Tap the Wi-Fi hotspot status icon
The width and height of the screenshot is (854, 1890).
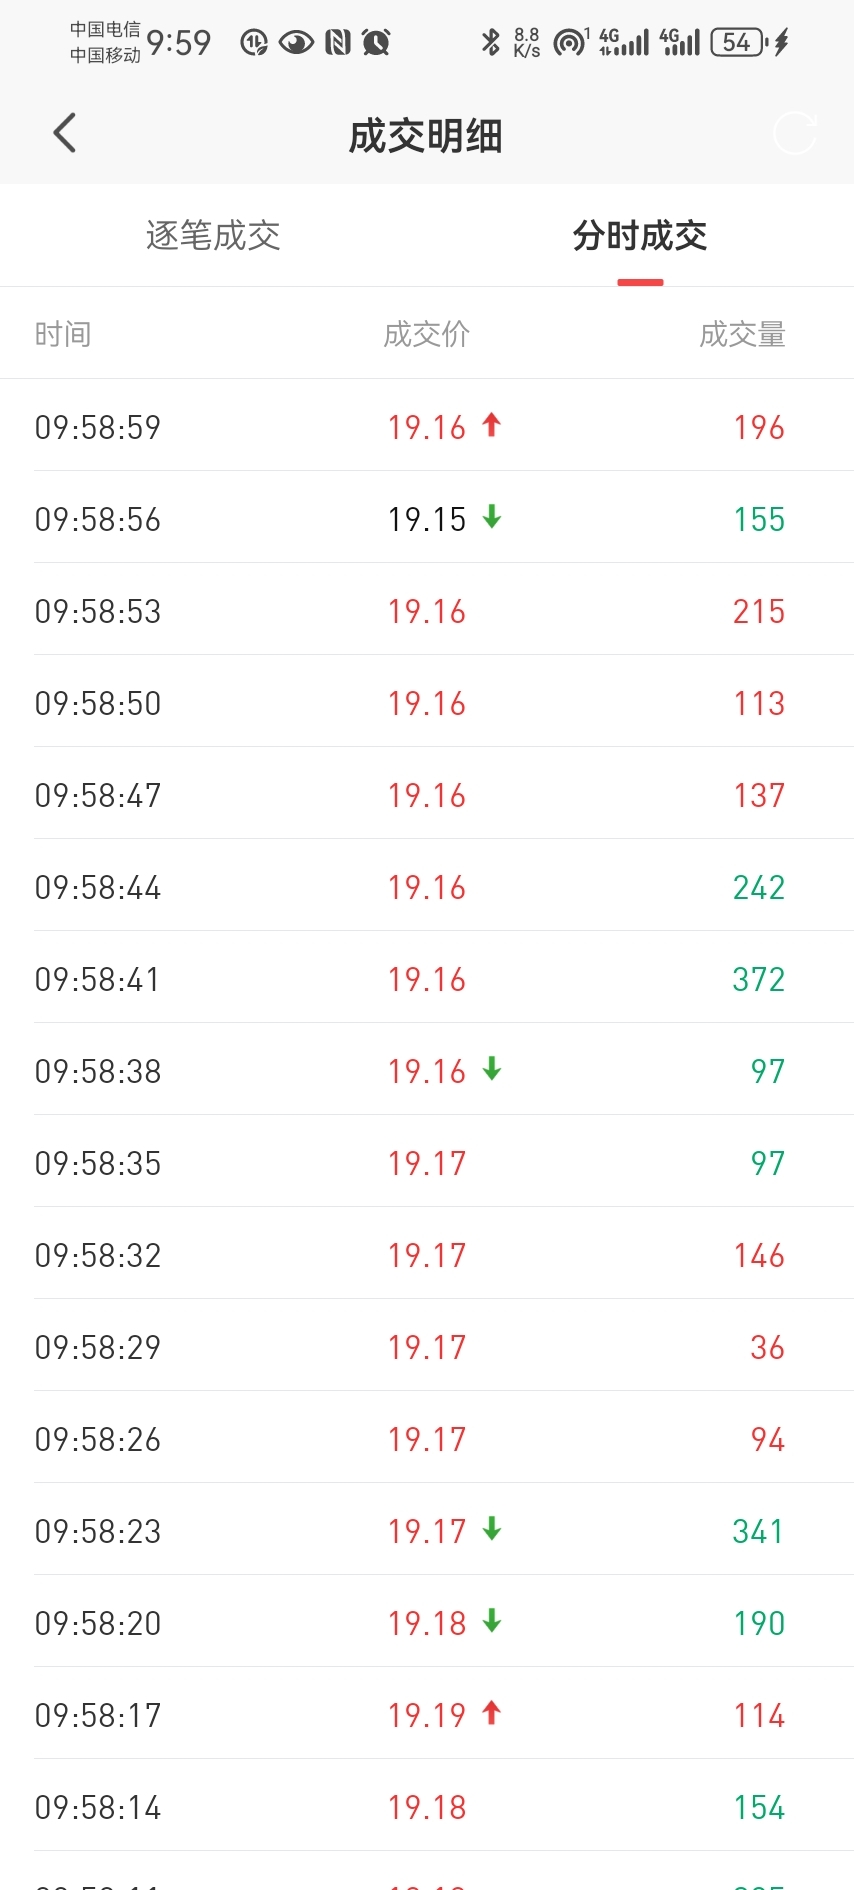coord(569,42)
